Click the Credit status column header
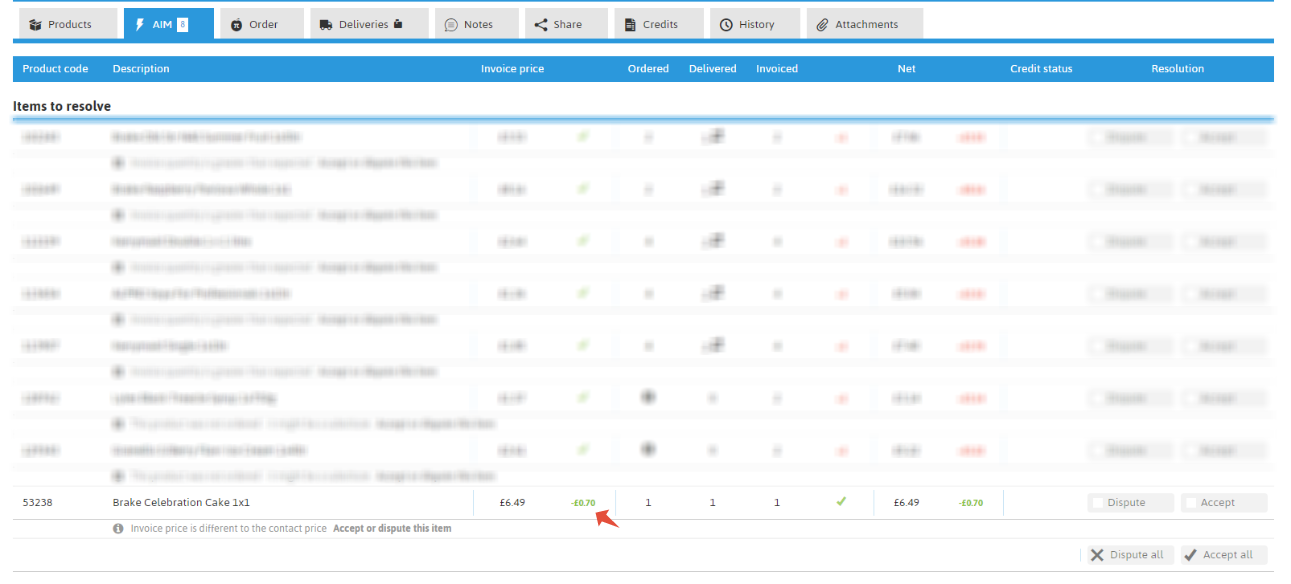 pos(1041,69)
